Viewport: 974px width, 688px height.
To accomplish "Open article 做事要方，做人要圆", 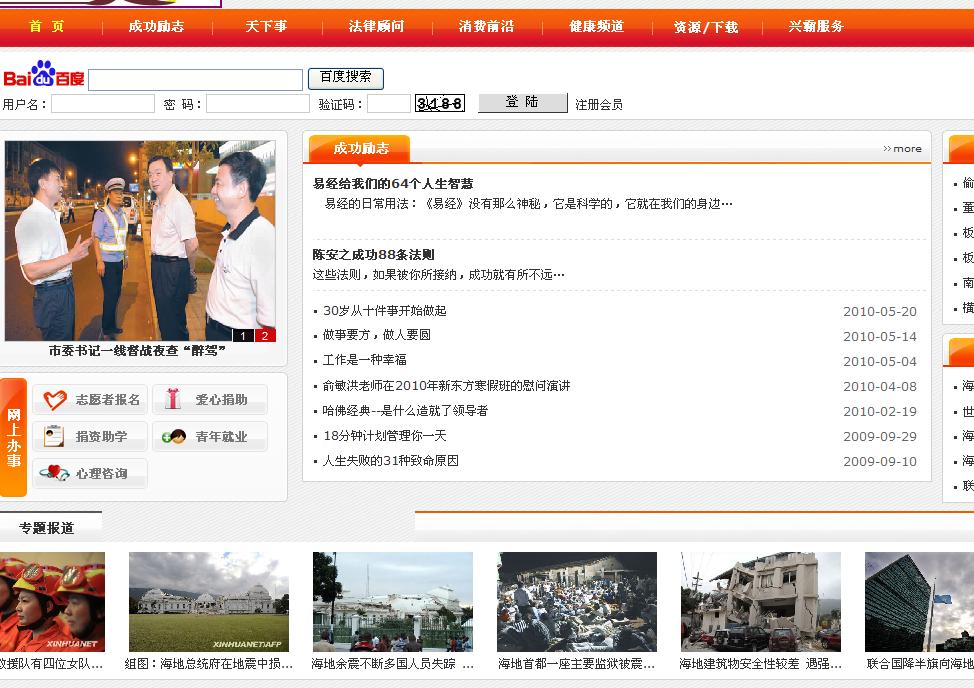I will (x=376, y=335).
